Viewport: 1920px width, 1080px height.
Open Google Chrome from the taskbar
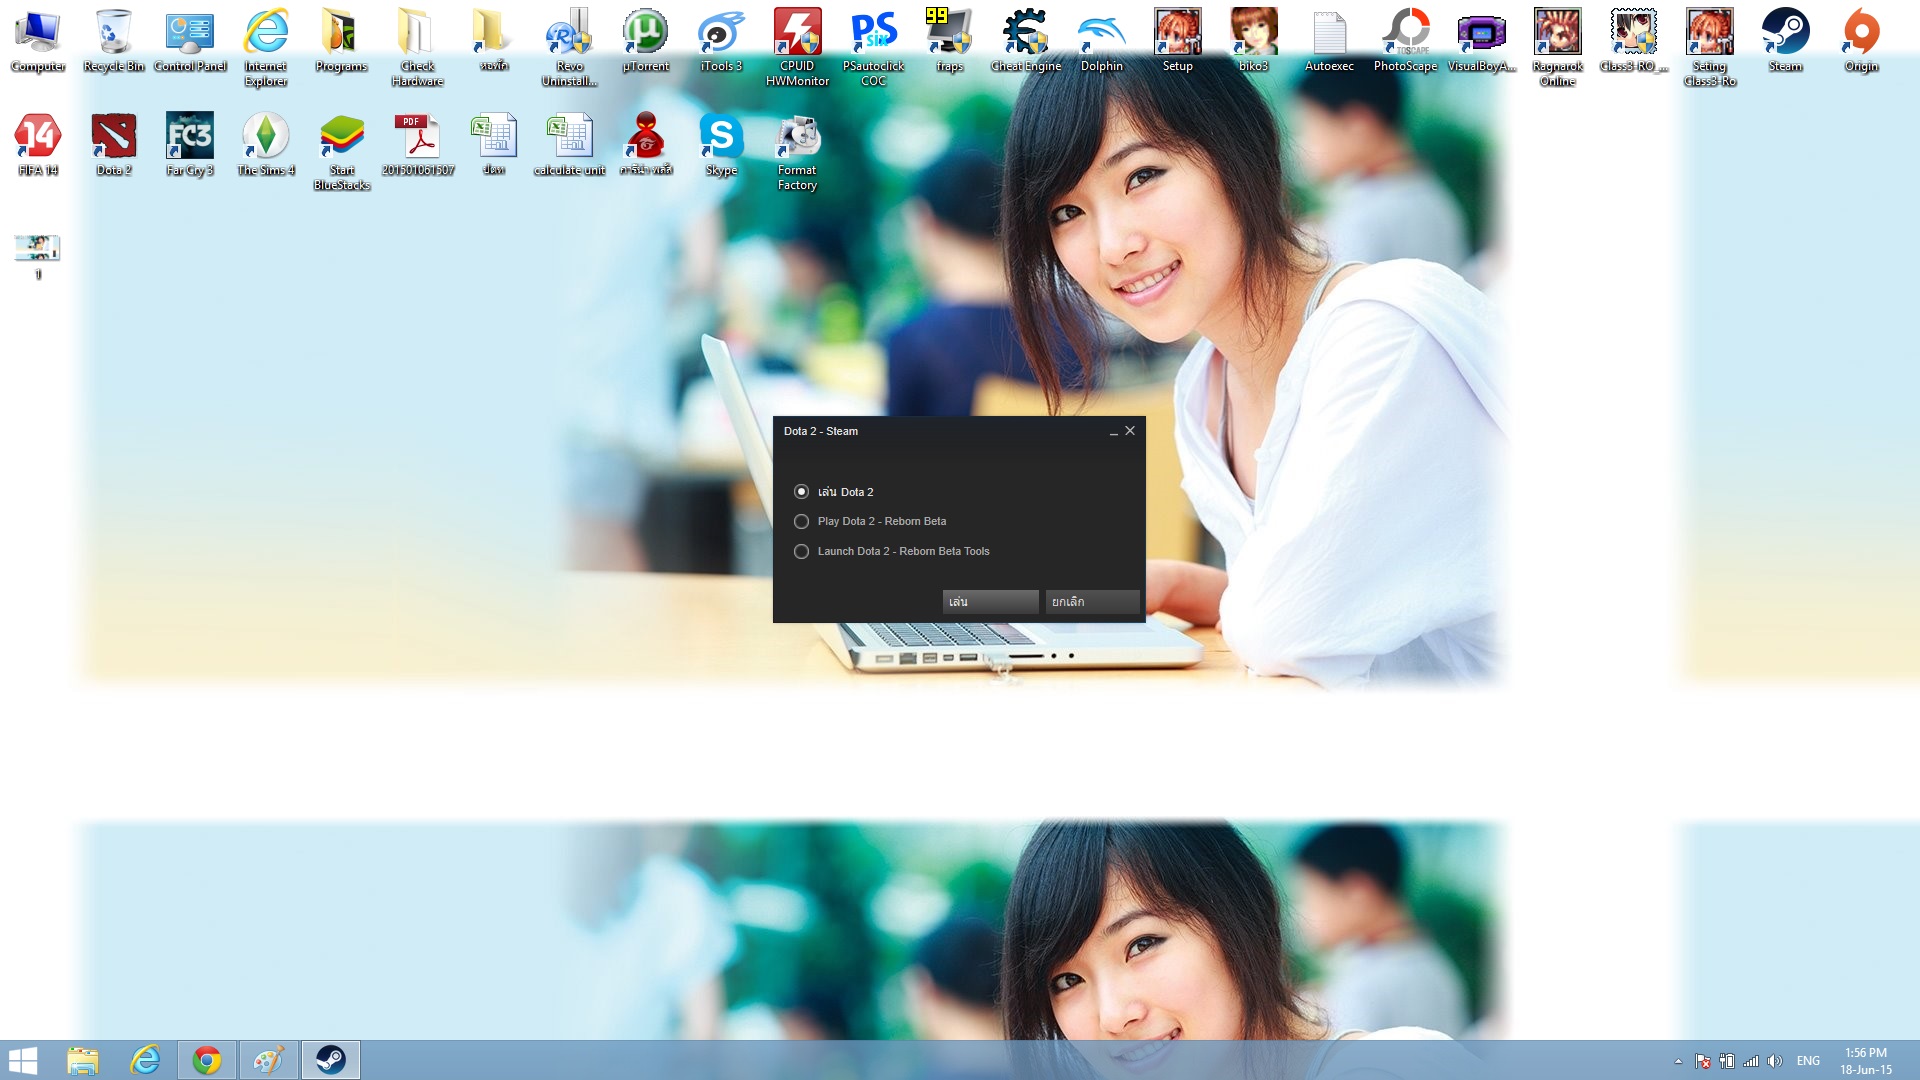[x=207, y=1060]
